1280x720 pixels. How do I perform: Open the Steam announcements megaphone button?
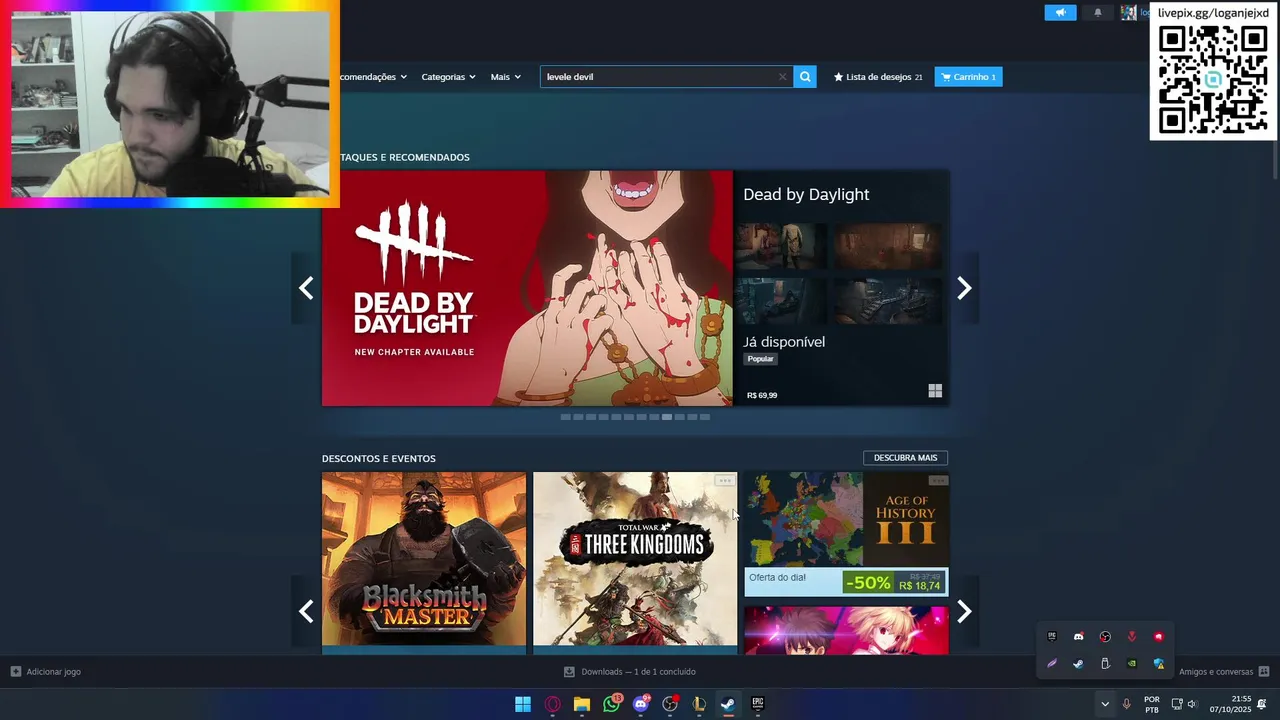(x=1060, y=13)
